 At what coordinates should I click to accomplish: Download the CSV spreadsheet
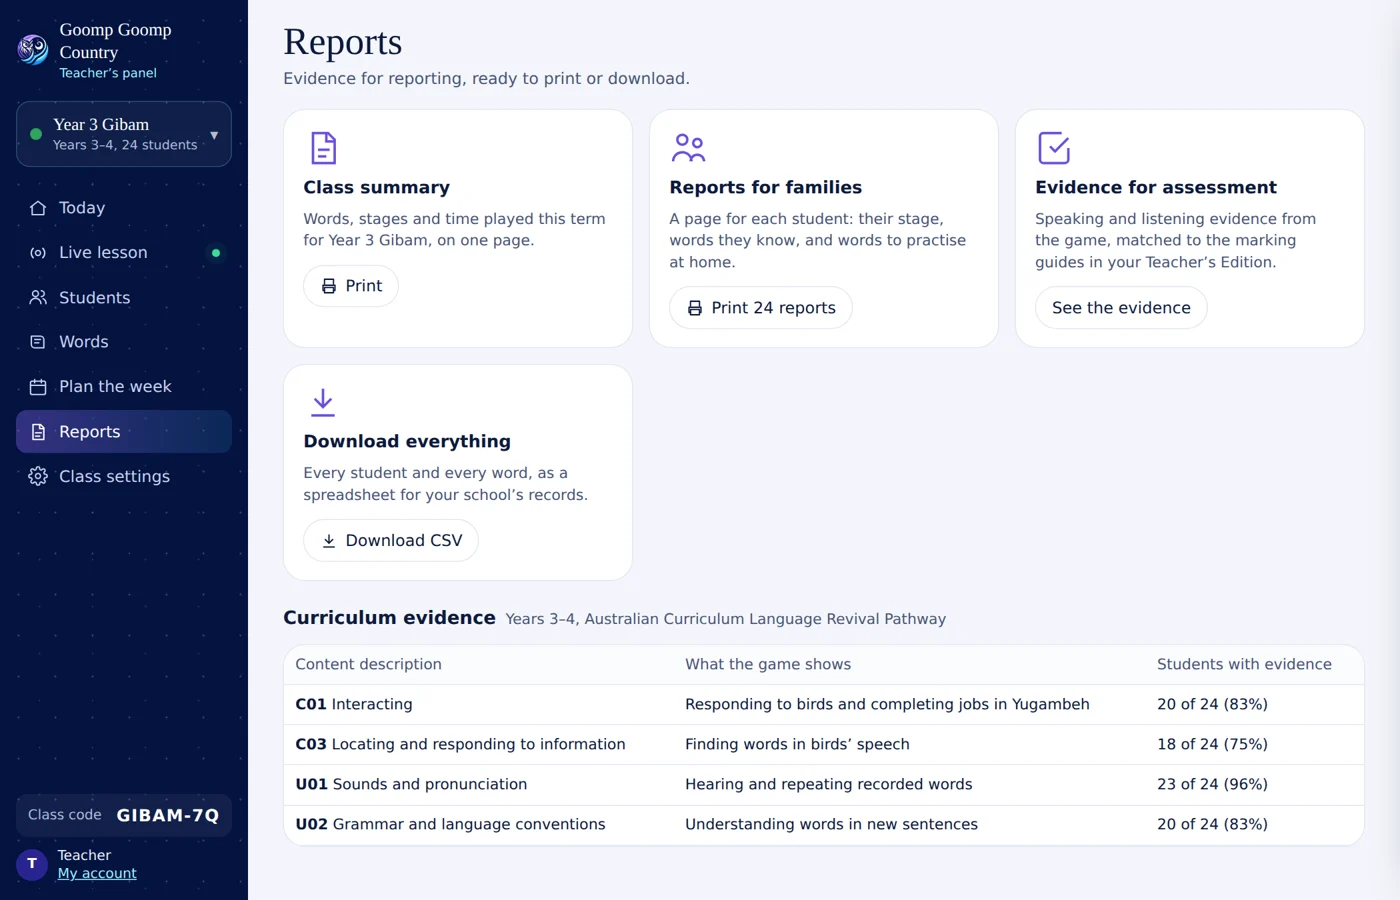(x=391, y=541)
